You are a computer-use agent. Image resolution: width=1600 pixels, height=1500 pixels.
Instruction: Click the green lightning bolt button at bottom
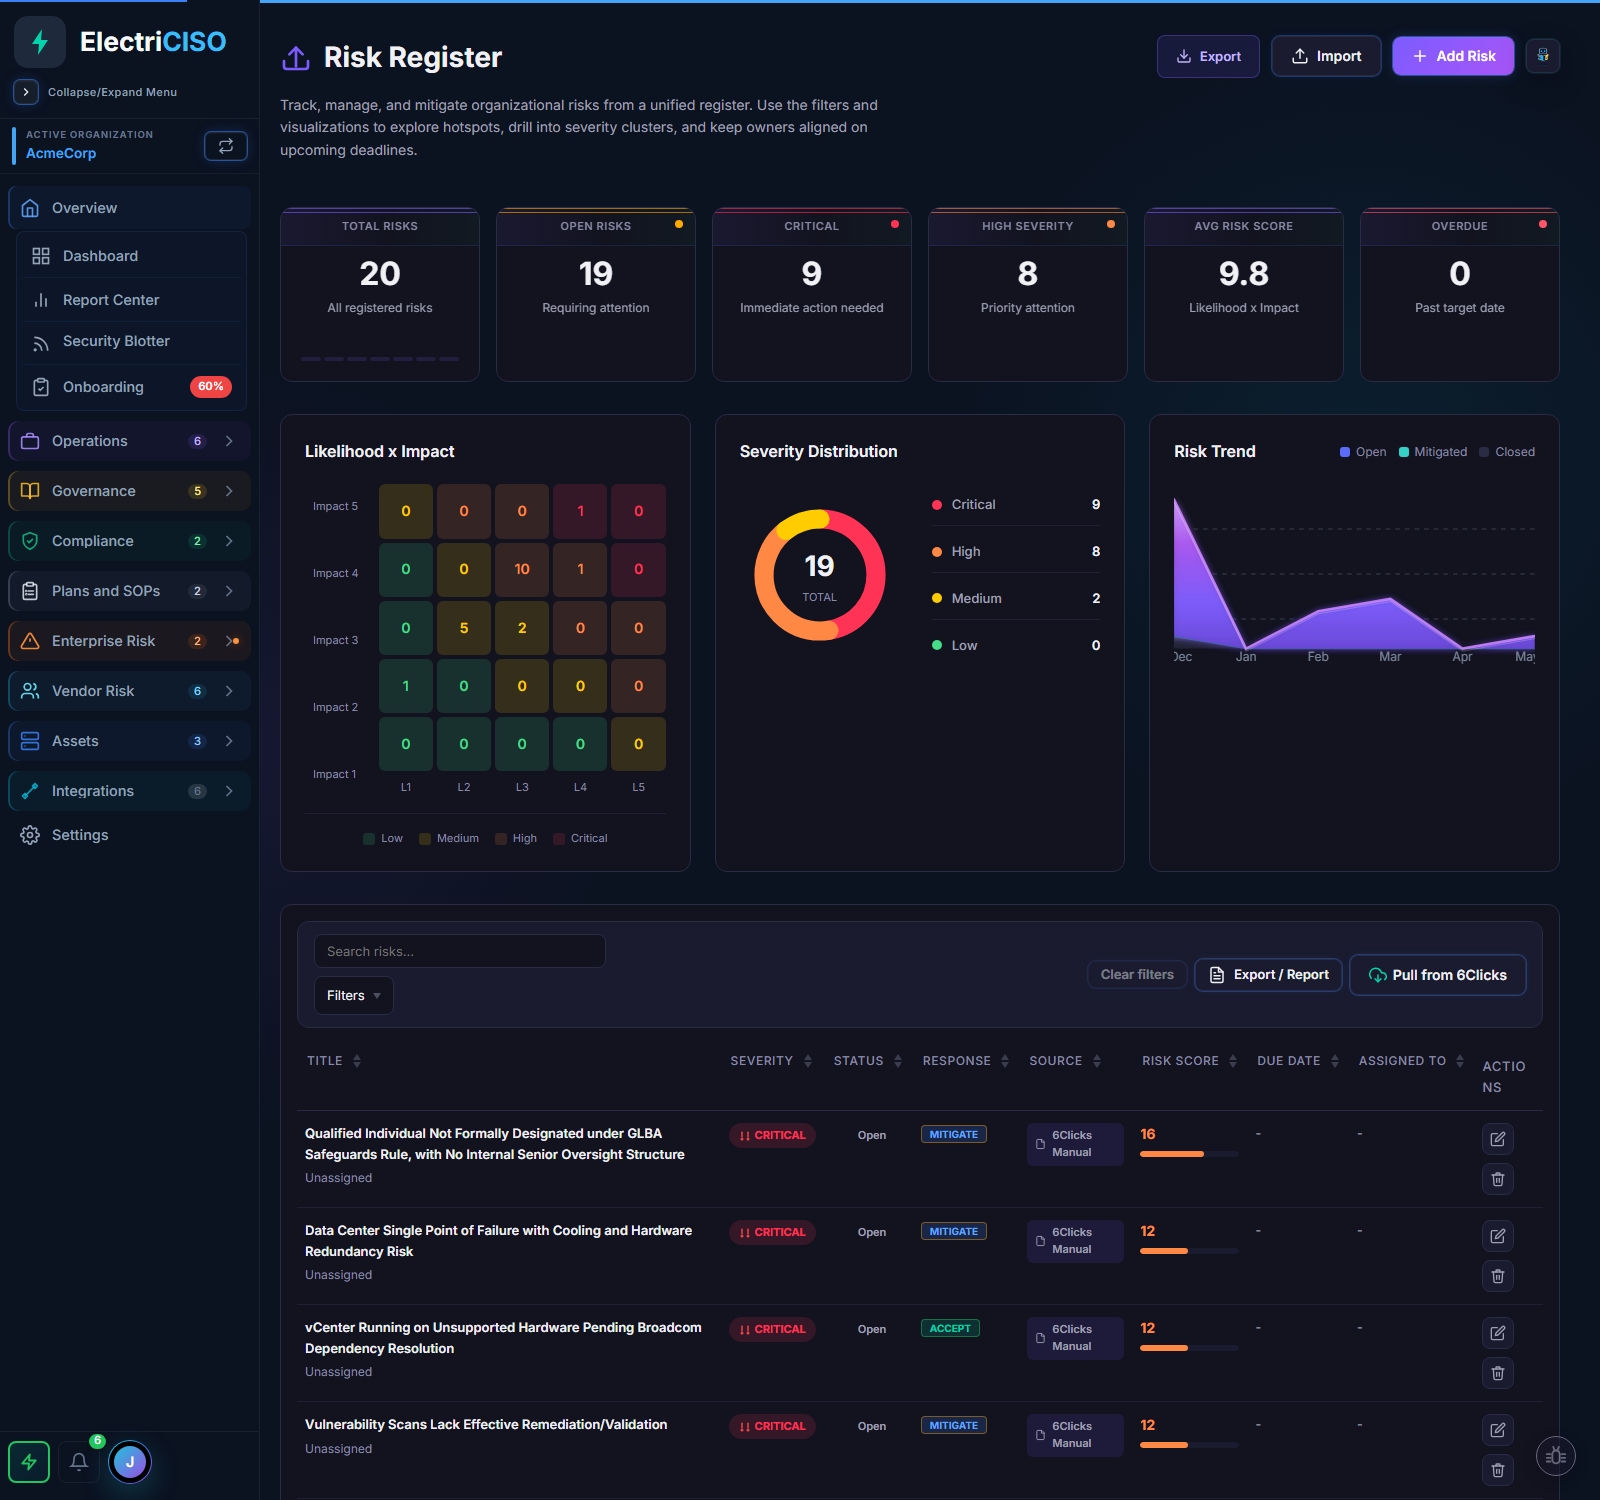(29, 1462)
